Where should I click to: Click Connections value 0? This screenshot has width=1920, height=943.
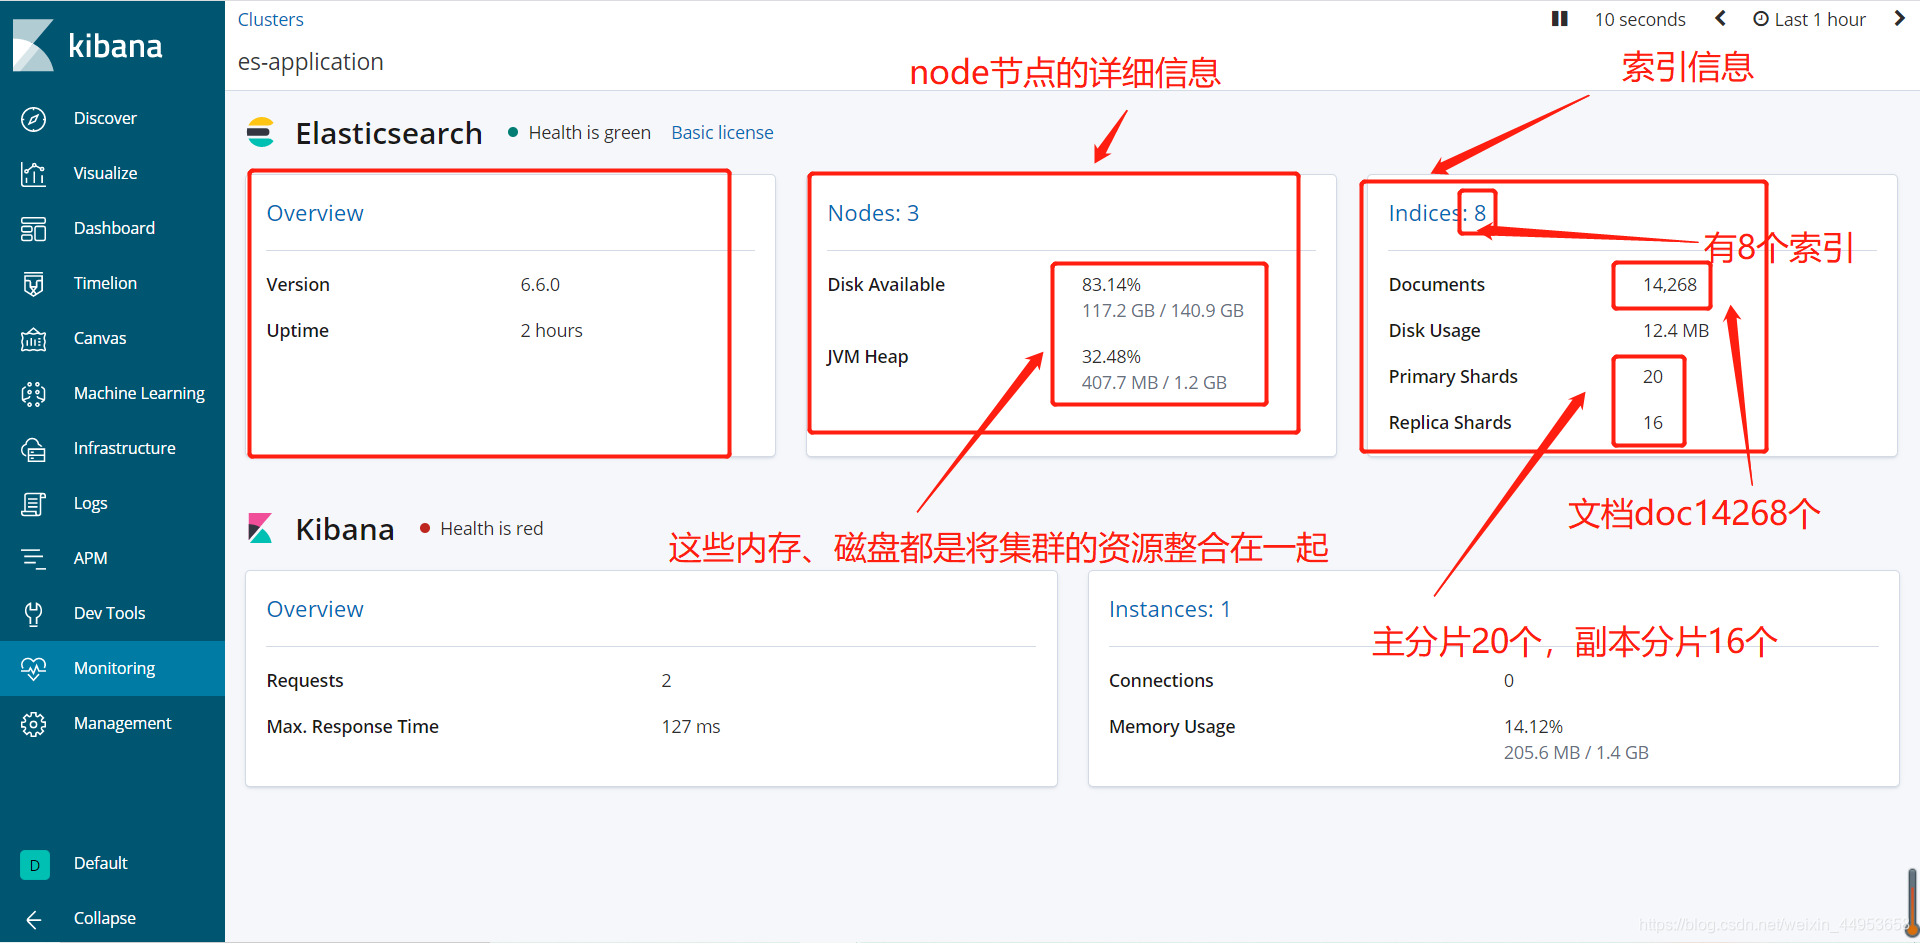point(1508,681)
